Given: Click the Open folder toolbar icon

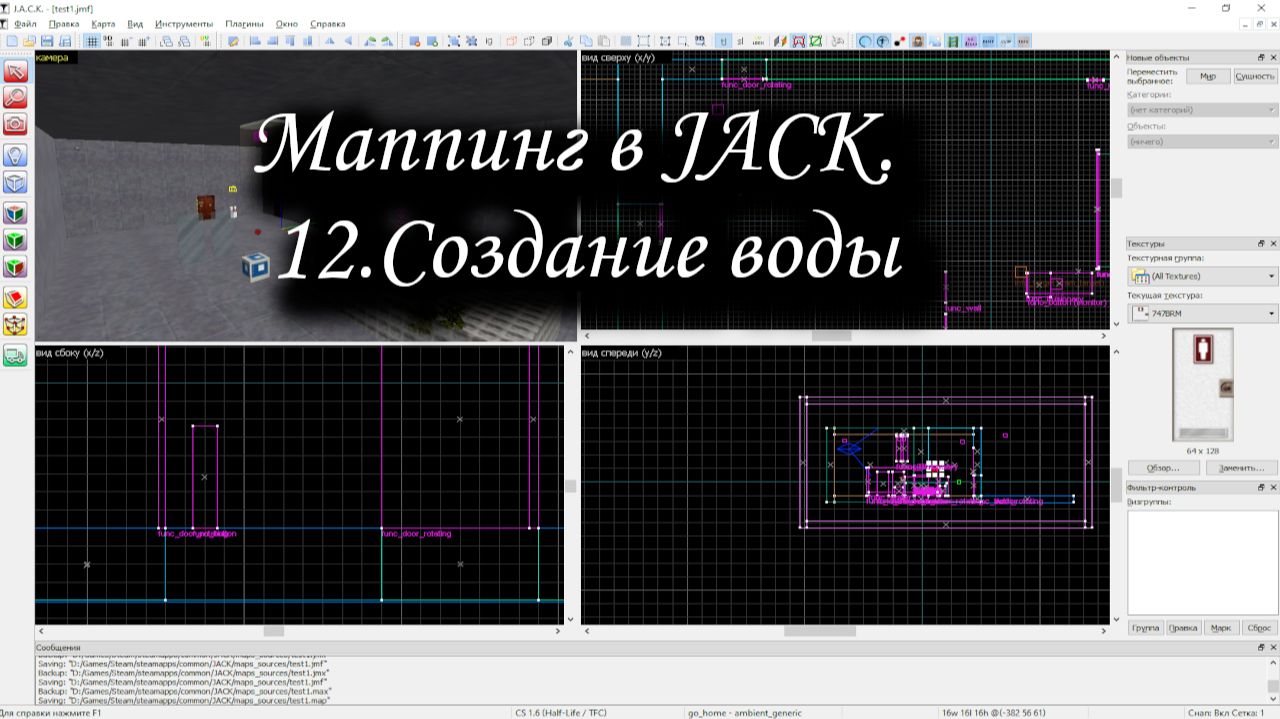Looking at the screenshot, I should [x=30, y=41].
